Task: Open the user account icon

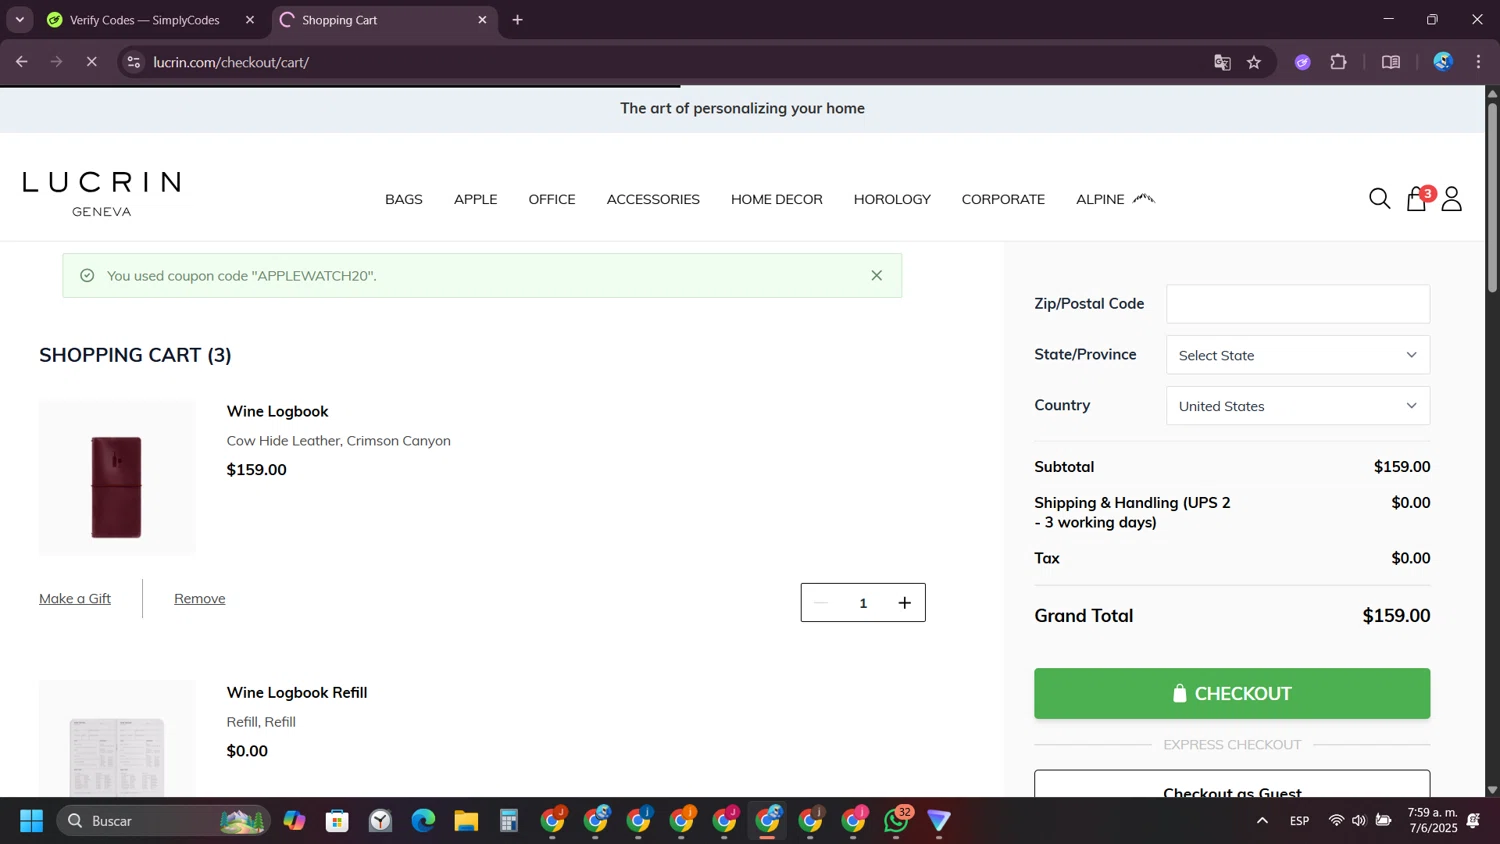Action: click(x=1452, y=199)
